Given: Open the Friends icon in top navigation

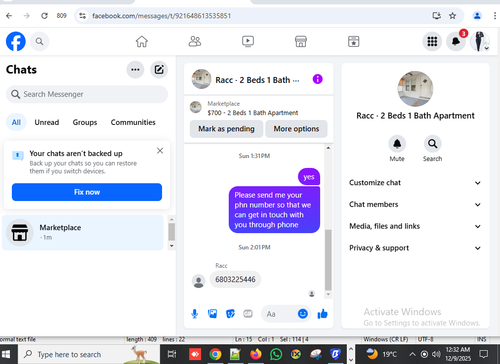Looking at the screenshot, I should (195, 41).
